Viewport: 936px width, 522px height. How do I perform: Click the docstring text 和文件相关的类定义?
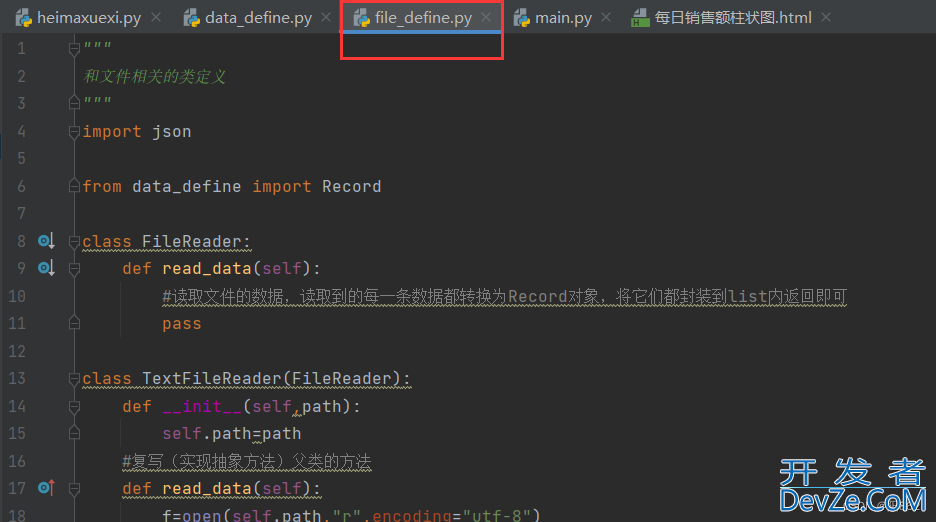pos(155,76)
